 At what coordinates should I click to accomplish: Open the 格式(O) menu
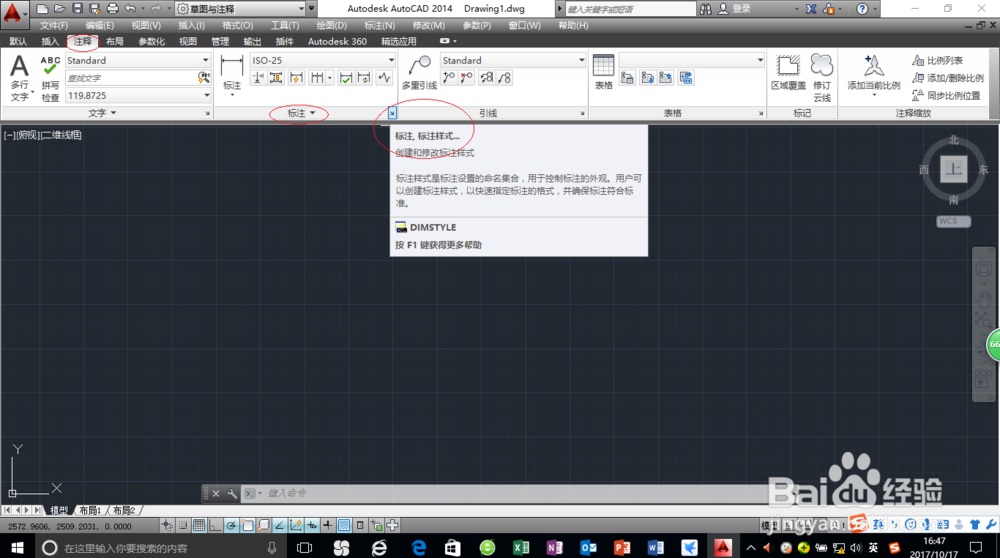point(238,26)
